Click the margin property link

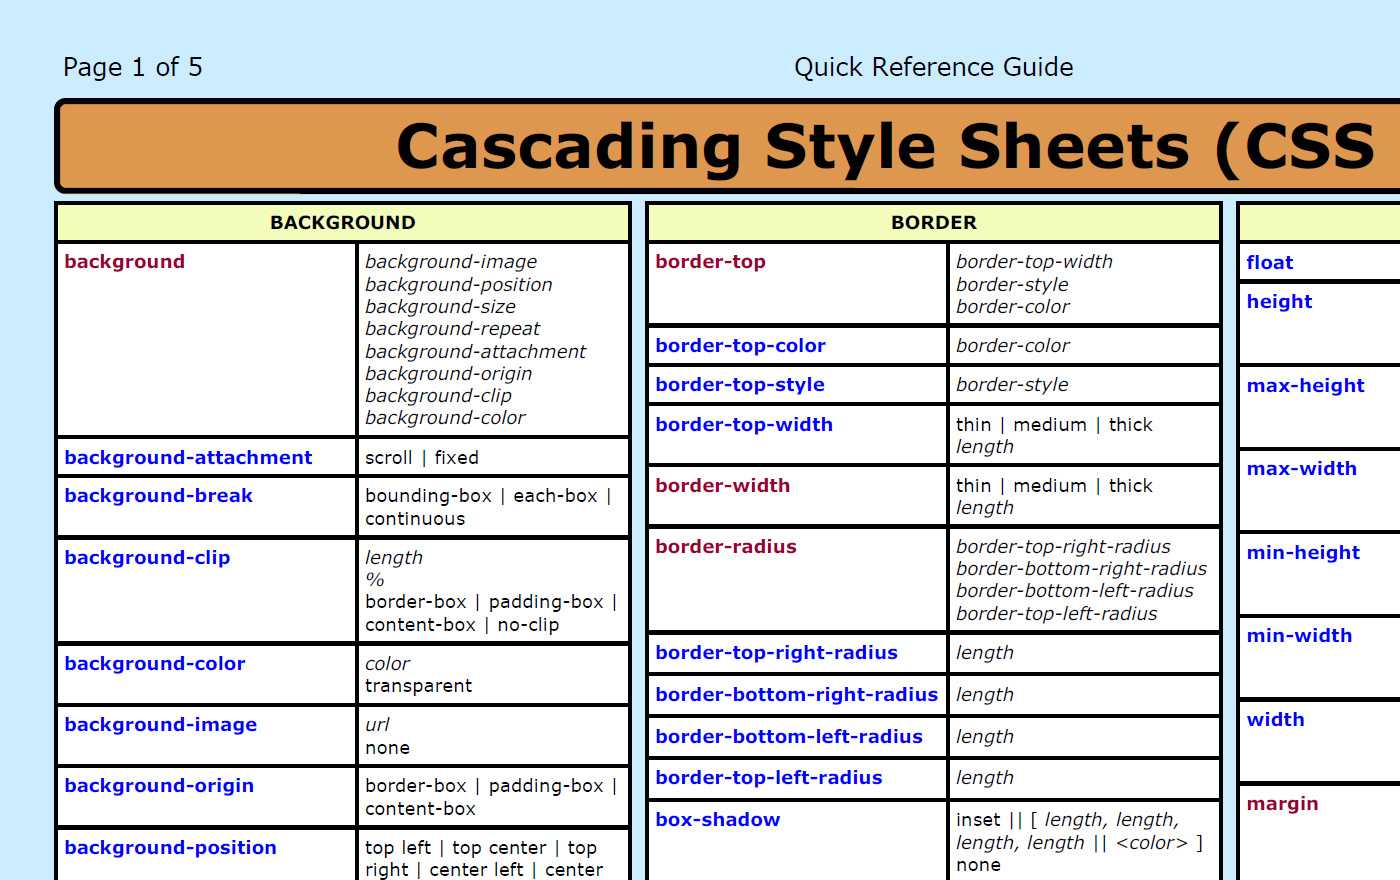(1282, 804)
